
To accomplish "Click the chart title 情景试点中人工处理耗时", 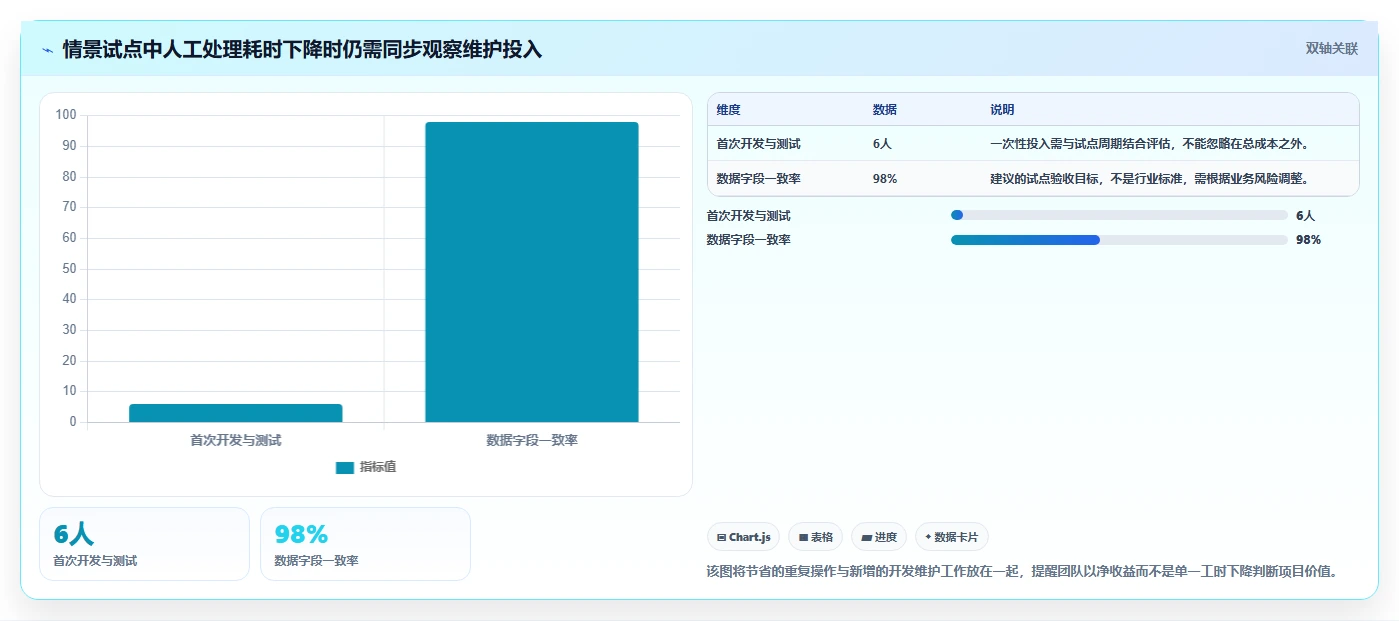I will click(302, 49).
